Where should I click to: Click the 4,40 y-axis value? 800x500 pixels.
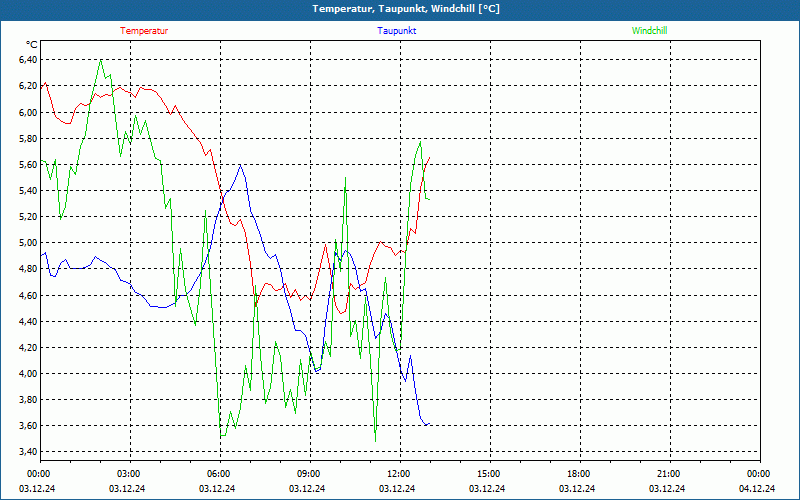tap(28, 321)
